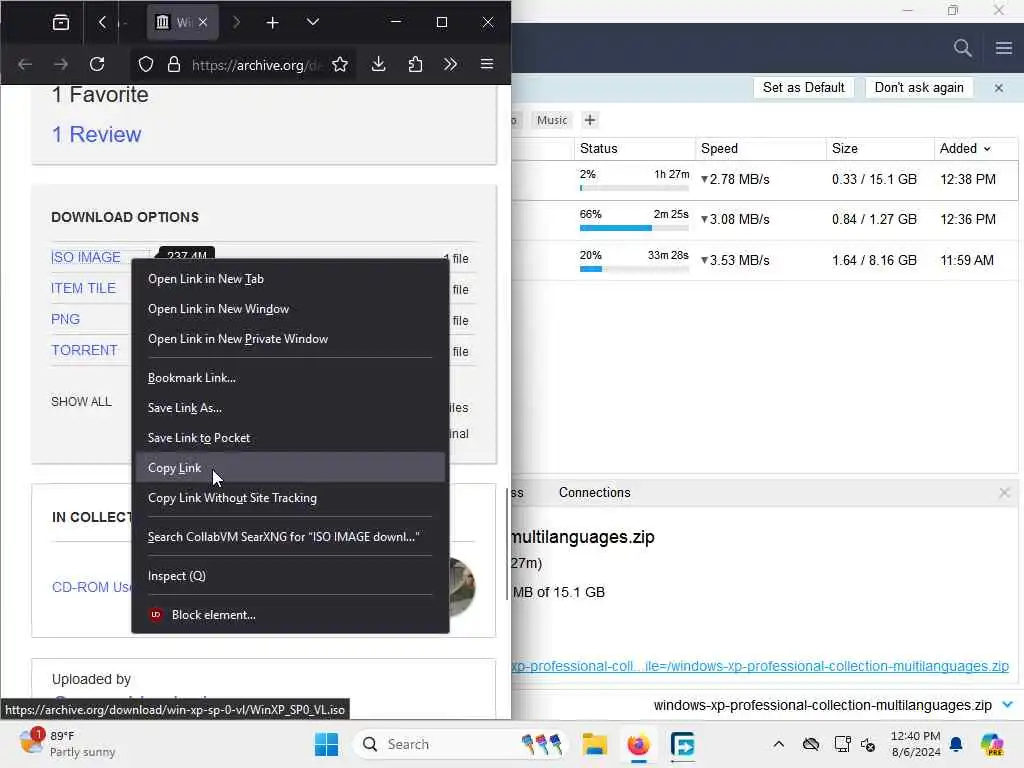Select Bookmark Link menu entry
The height and width of the screenshot is (768, 1024).
point(290,377)
